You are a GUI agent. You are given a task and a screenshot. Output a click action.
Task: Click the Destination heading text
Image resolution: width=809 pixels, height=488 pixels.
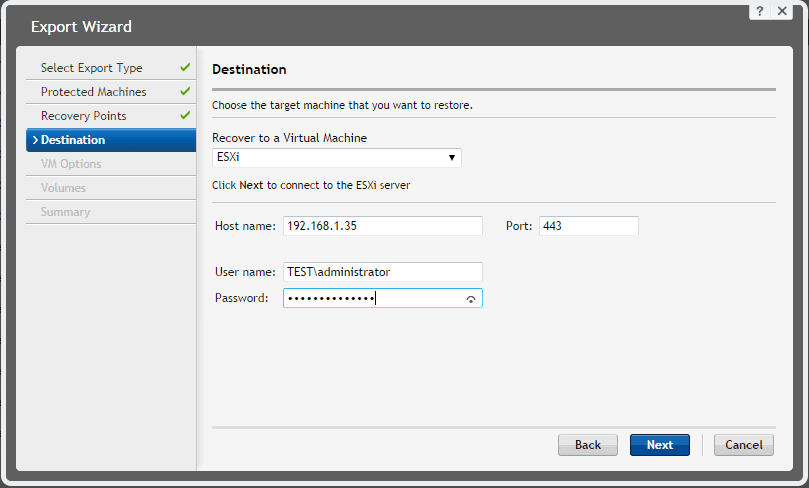(249, 70)
